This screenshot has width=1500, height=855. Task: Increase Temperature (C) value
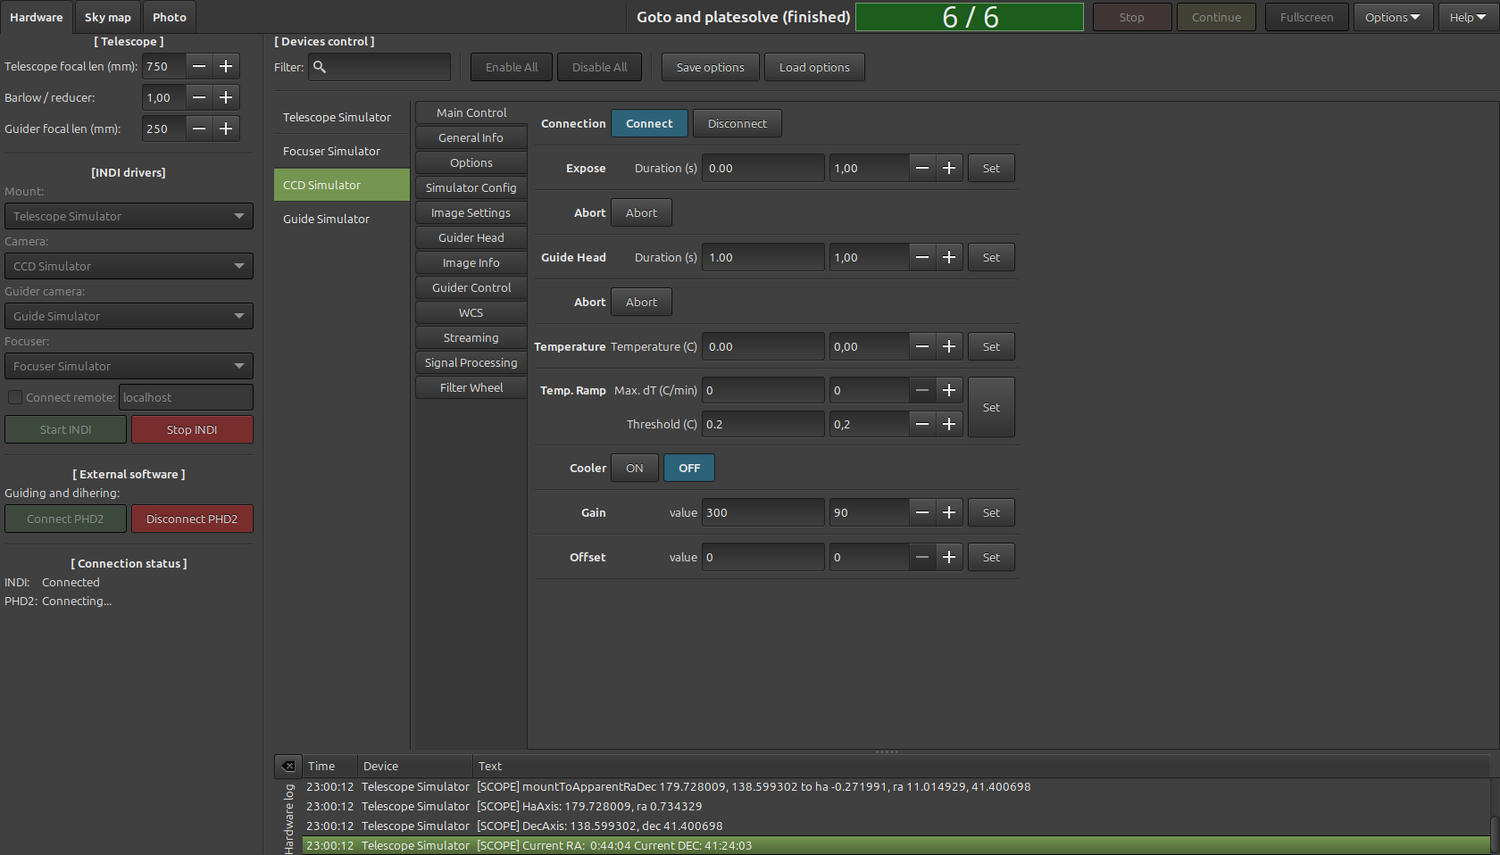pos(949,346)
